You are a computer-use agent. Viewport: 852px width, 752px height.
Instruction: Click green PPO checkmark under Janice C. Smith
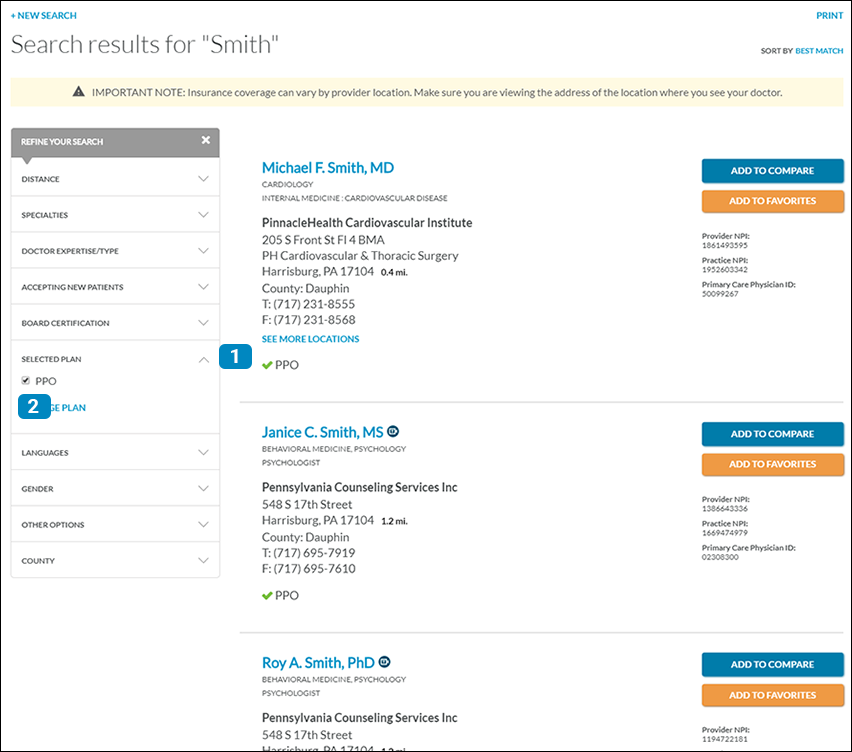(x=267, y=596)
